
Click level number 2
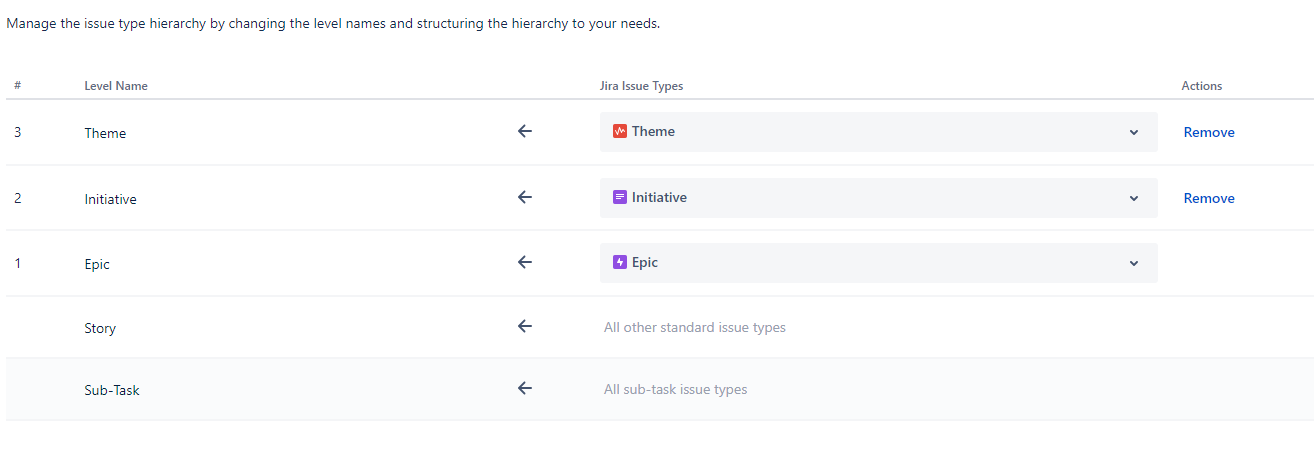pyautogui.click(x=18, y=198)
